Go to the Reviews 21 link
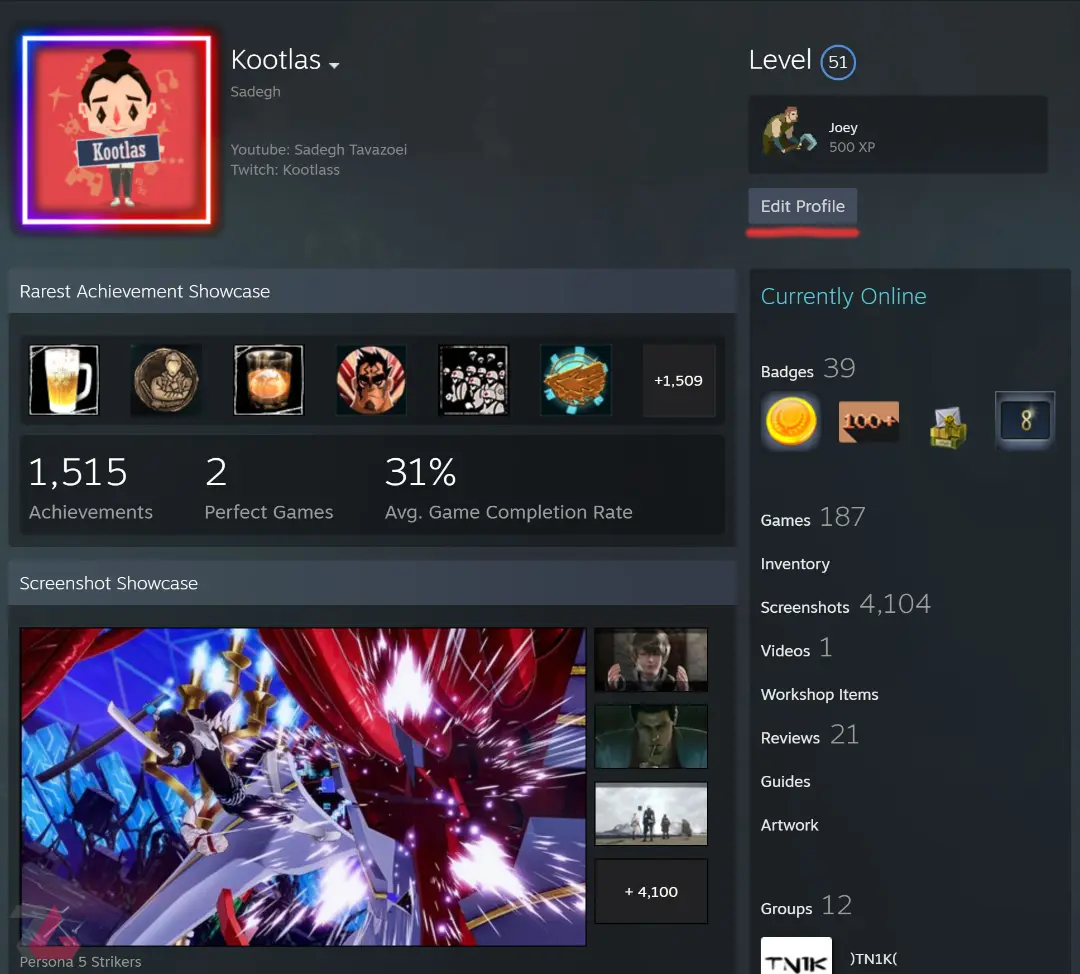This screenshot has height=974, width=1080. pos(809,736)
